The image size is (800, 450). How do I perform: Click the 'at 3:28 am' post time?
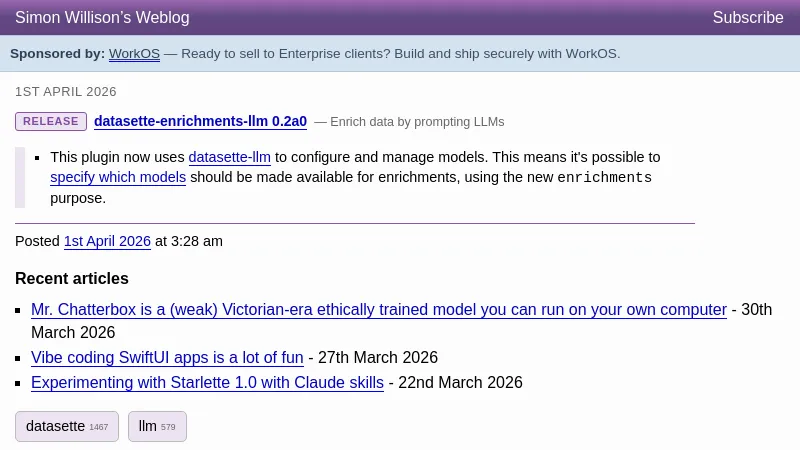coord(189,241)
